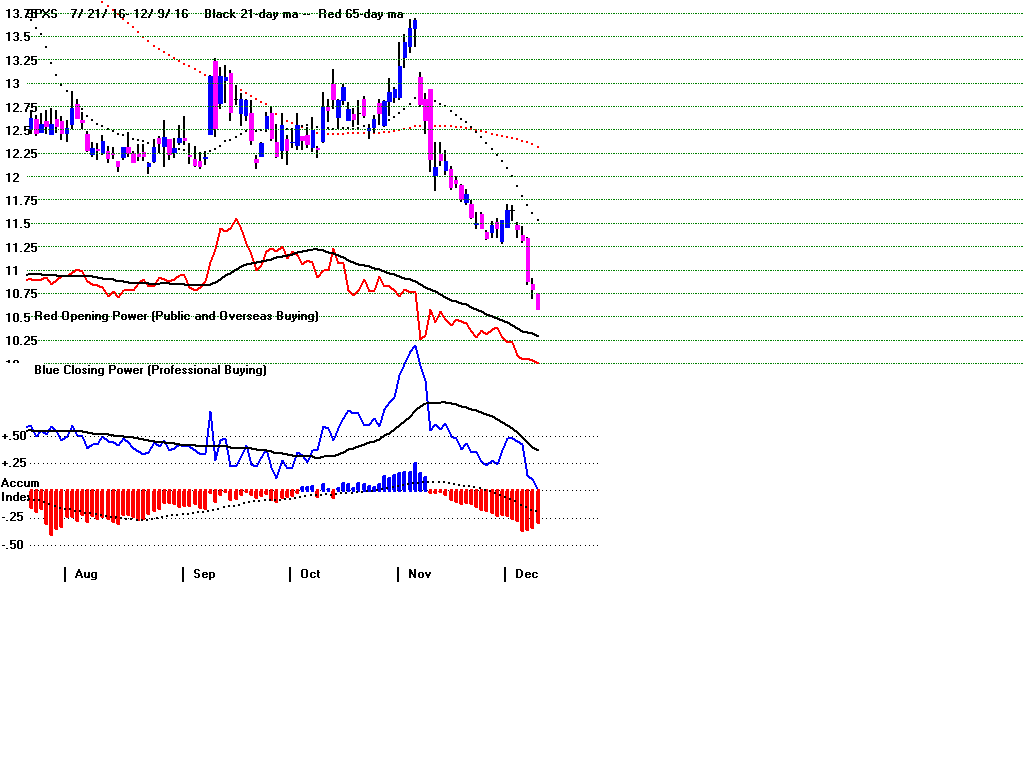Click the 'Red 65-day ma' legend label
Viewport: 1024px width, 768px height.
(x=361, y=14)
